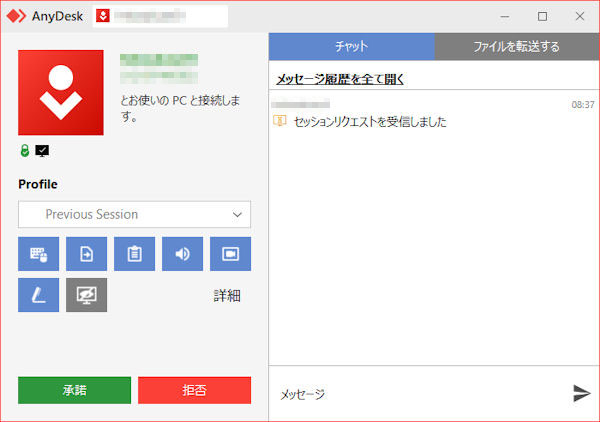This screenshot has height=422, width=600.
Task: Accept the session with 承諾 button
Action: point(75,390)
